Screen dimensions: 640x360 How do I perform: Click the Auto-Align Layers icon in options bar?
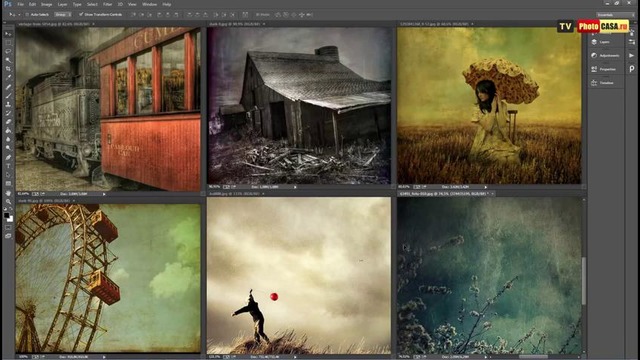click(245, 14)
